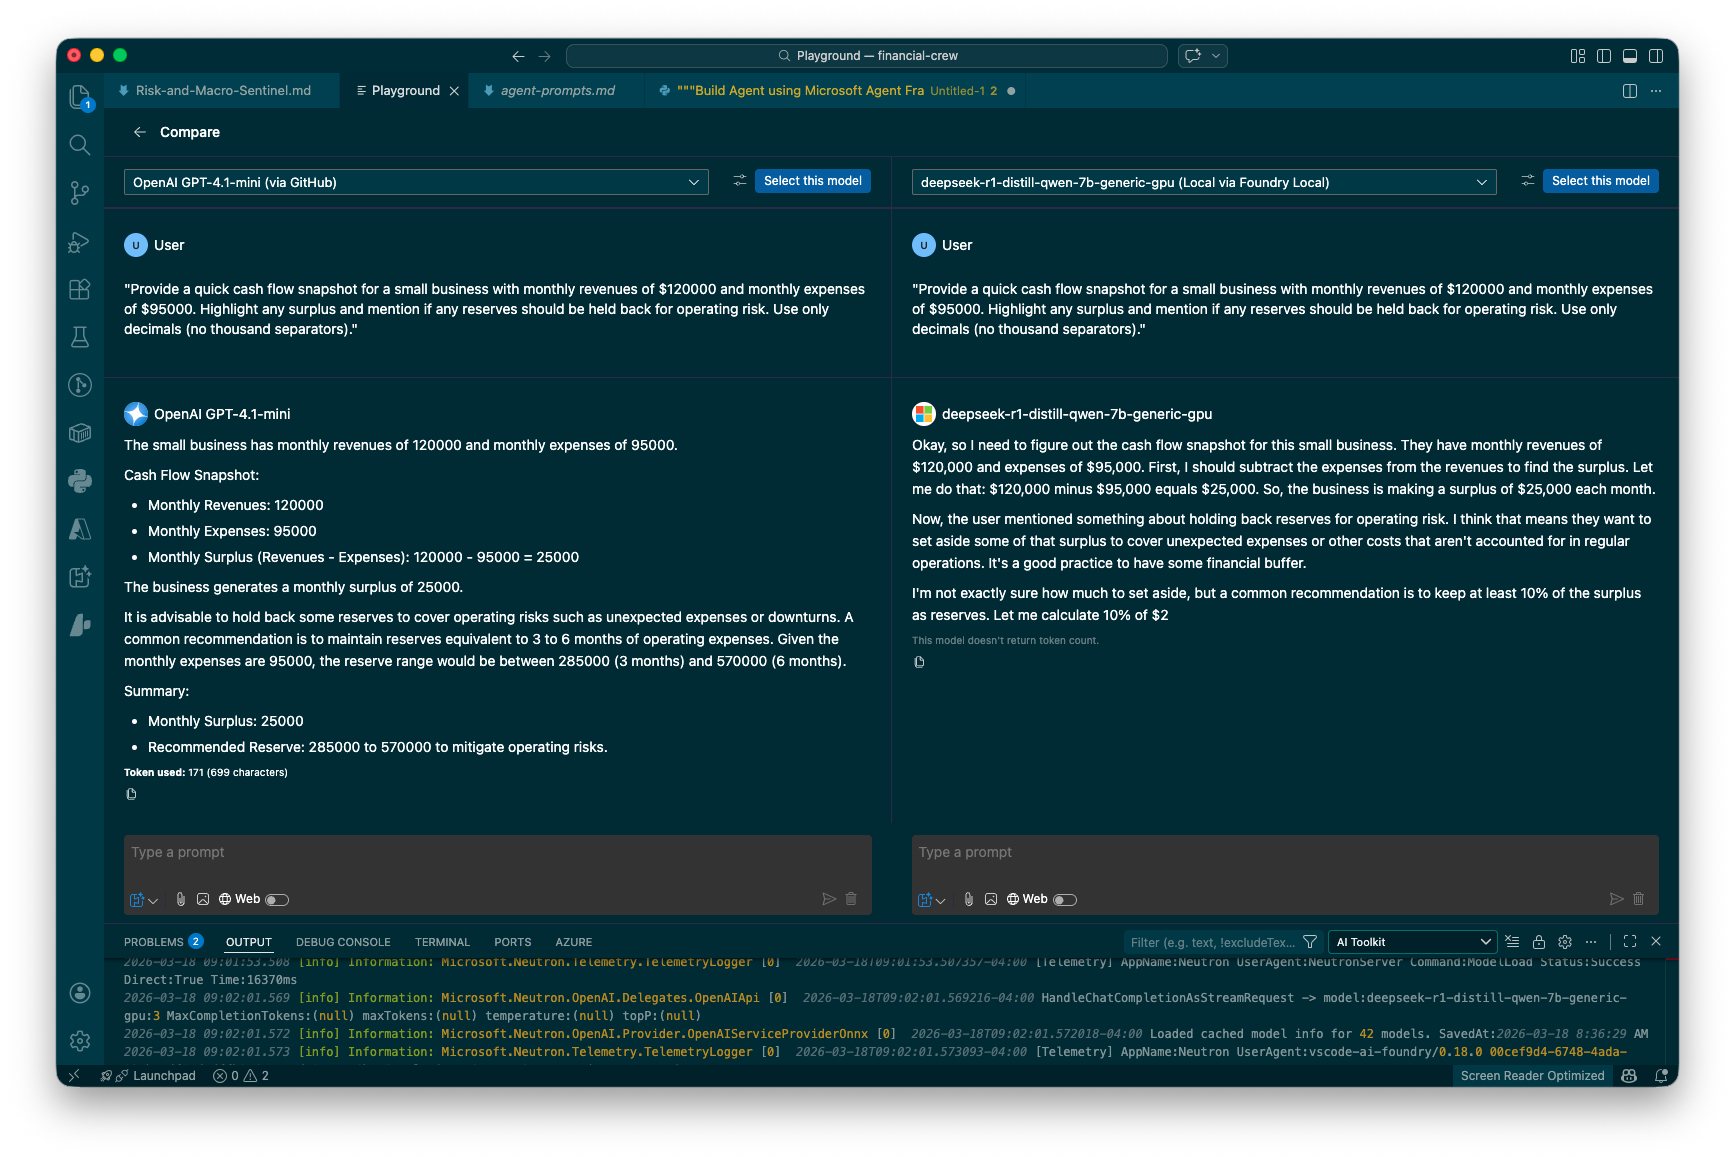
Task: Open the PORTS panel tab
Action: 512,942
